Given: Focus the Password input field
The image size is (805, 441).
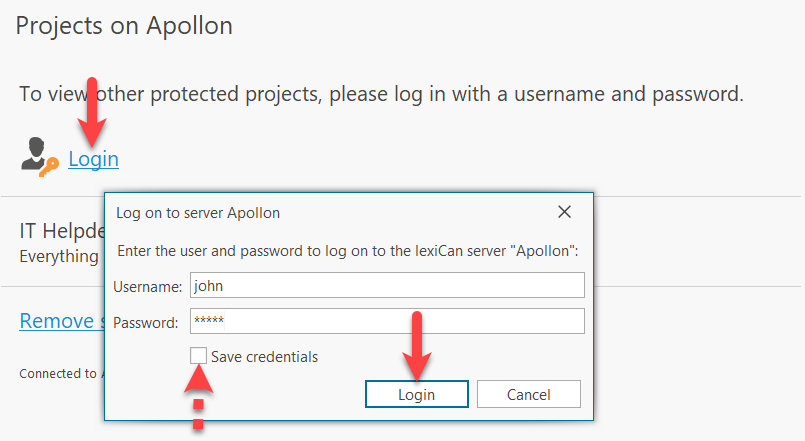Looking at the screenshot, I should point(386,322).
